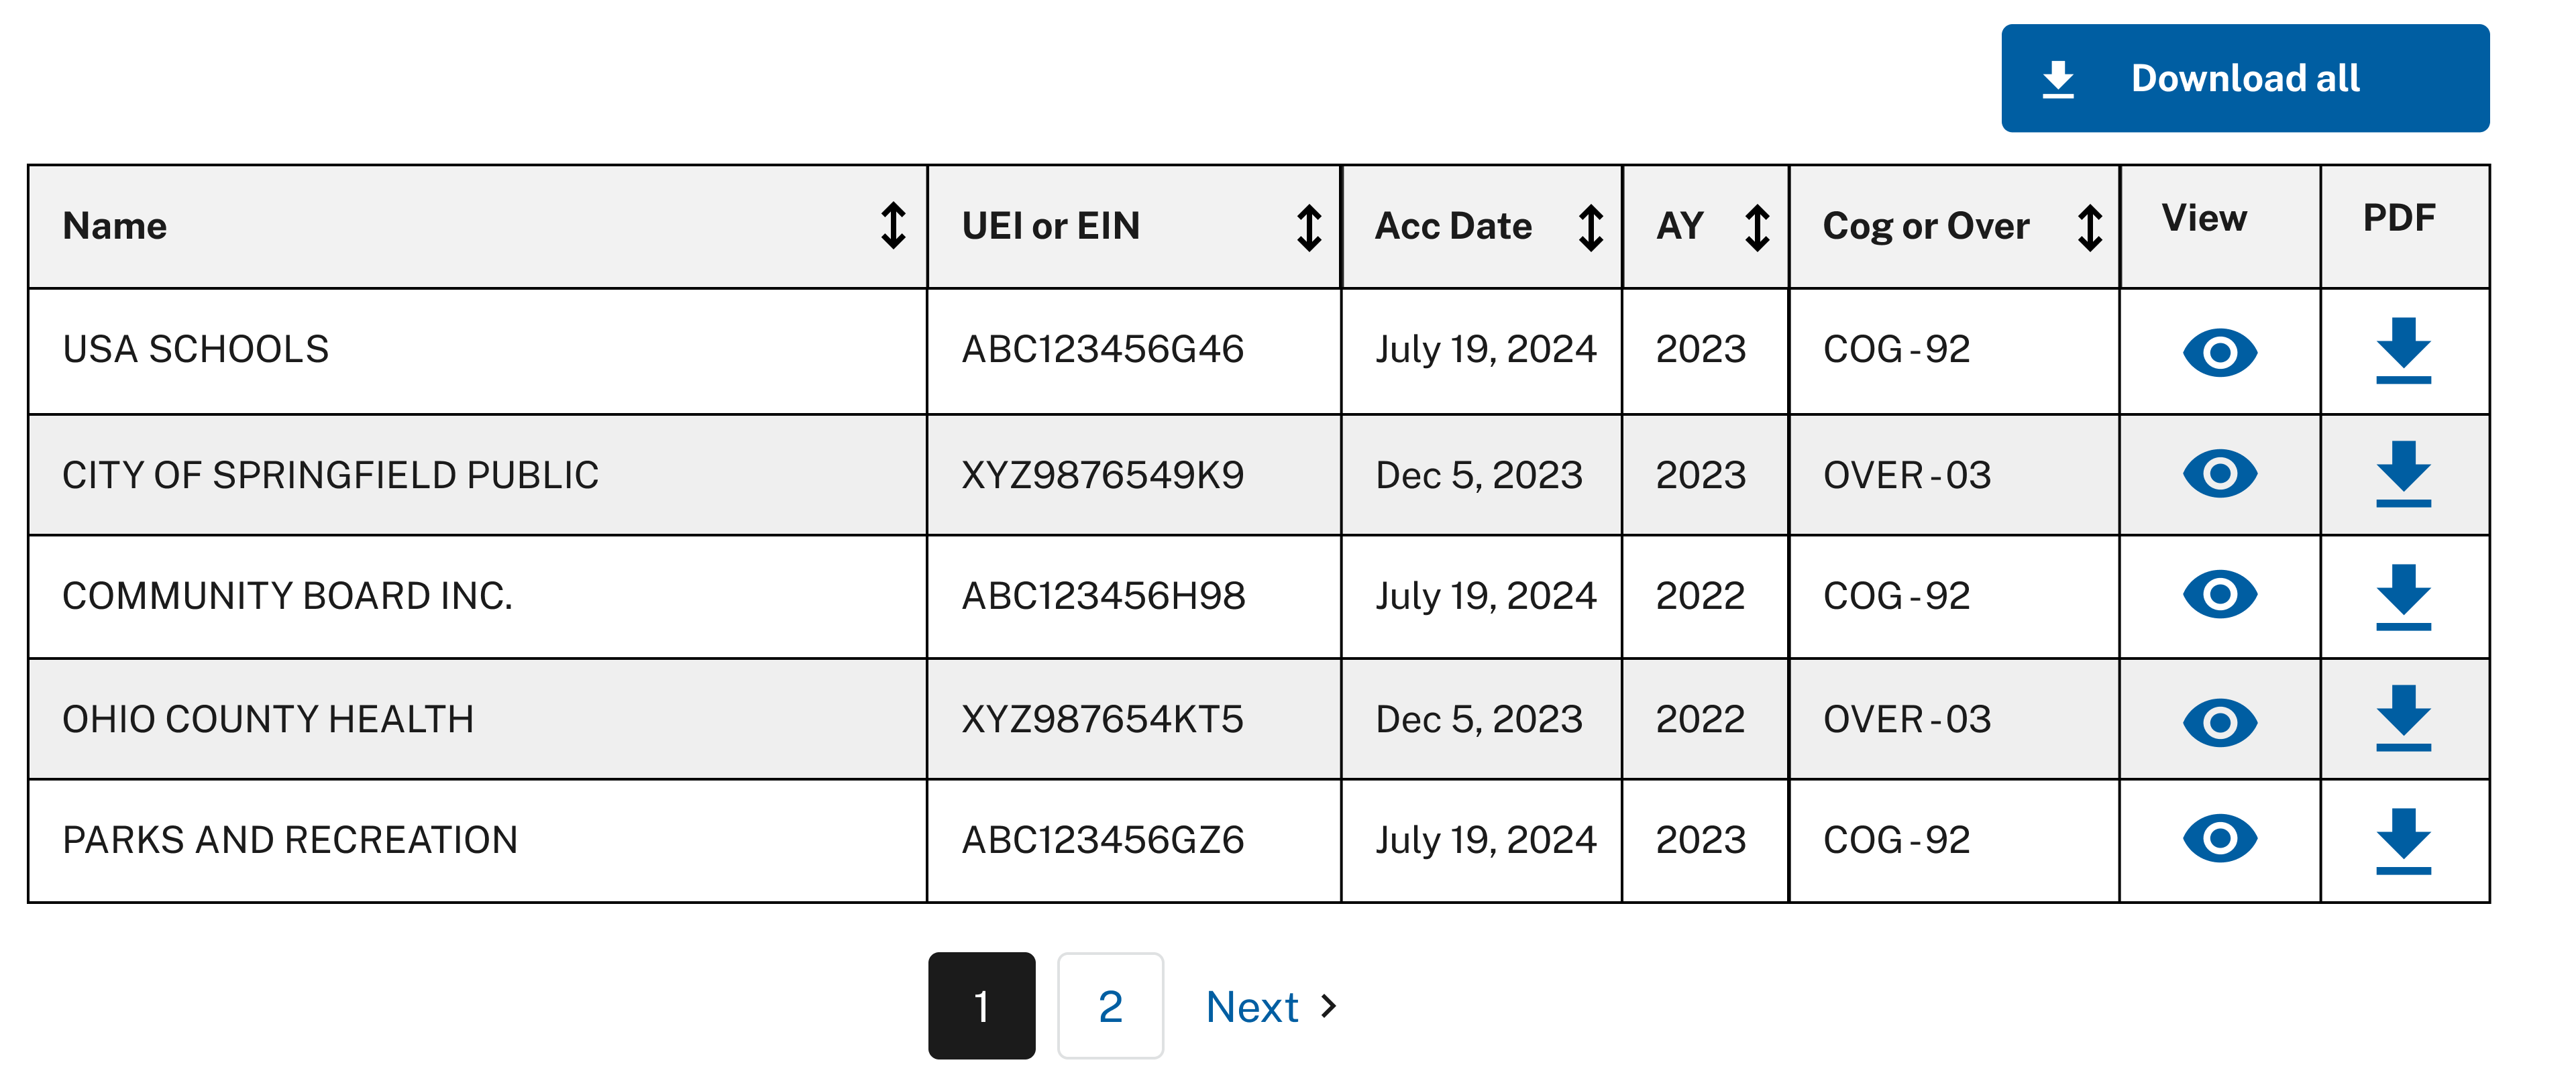The width and height of the screenshot is (2576, 1089).
Task: Download PDF for USA SCHOOLS
Action: (2403, 350)
